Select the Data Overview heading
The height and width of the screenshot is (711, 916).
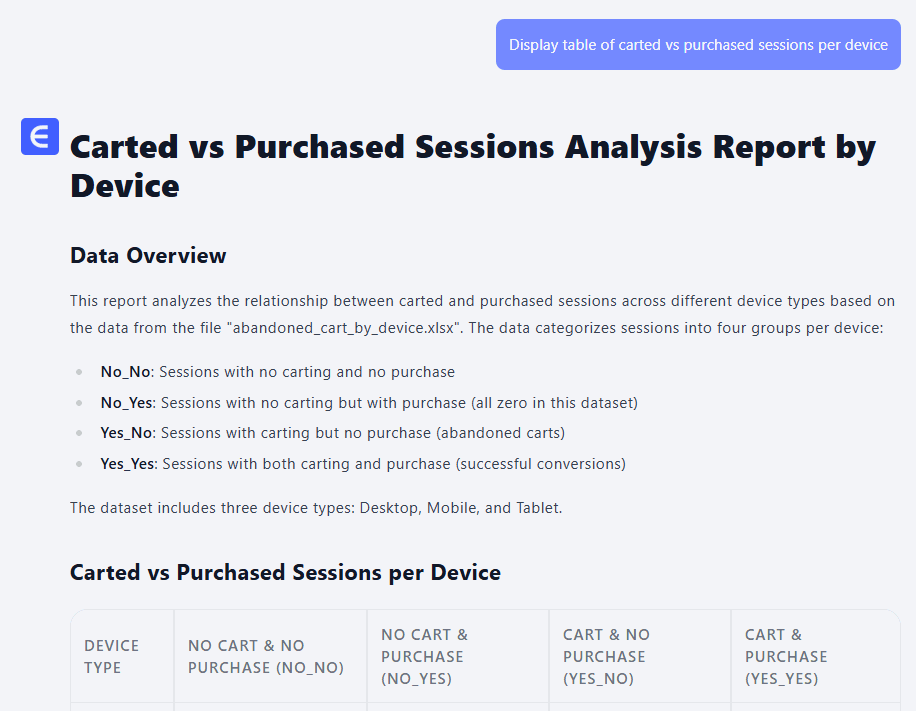point(148,256)
